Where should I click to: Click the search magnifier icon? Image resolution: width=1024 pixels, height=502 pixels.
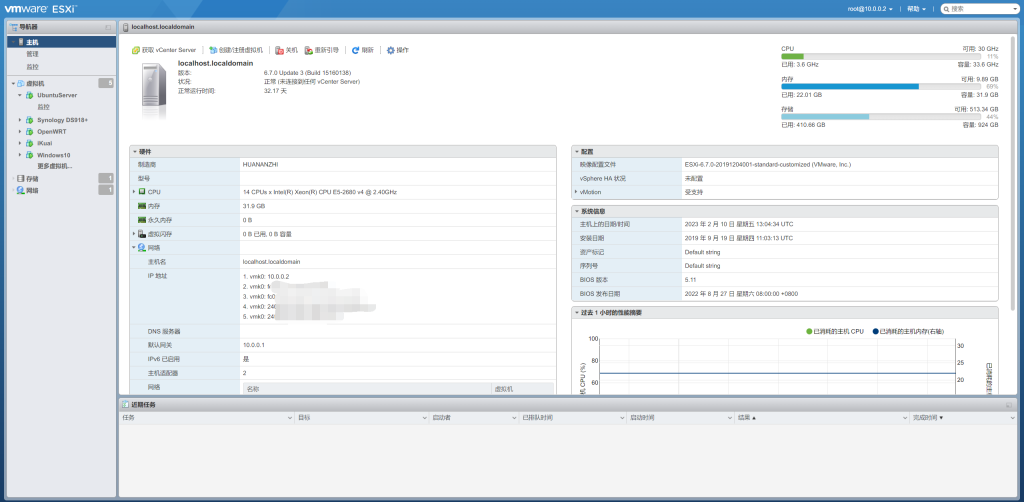[x=946, y=9]
